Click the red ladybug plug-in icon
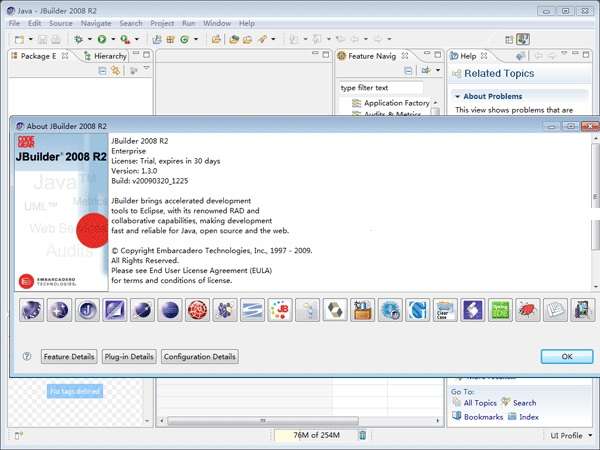This screenshot has width=600, height=450. click(528, 310)
